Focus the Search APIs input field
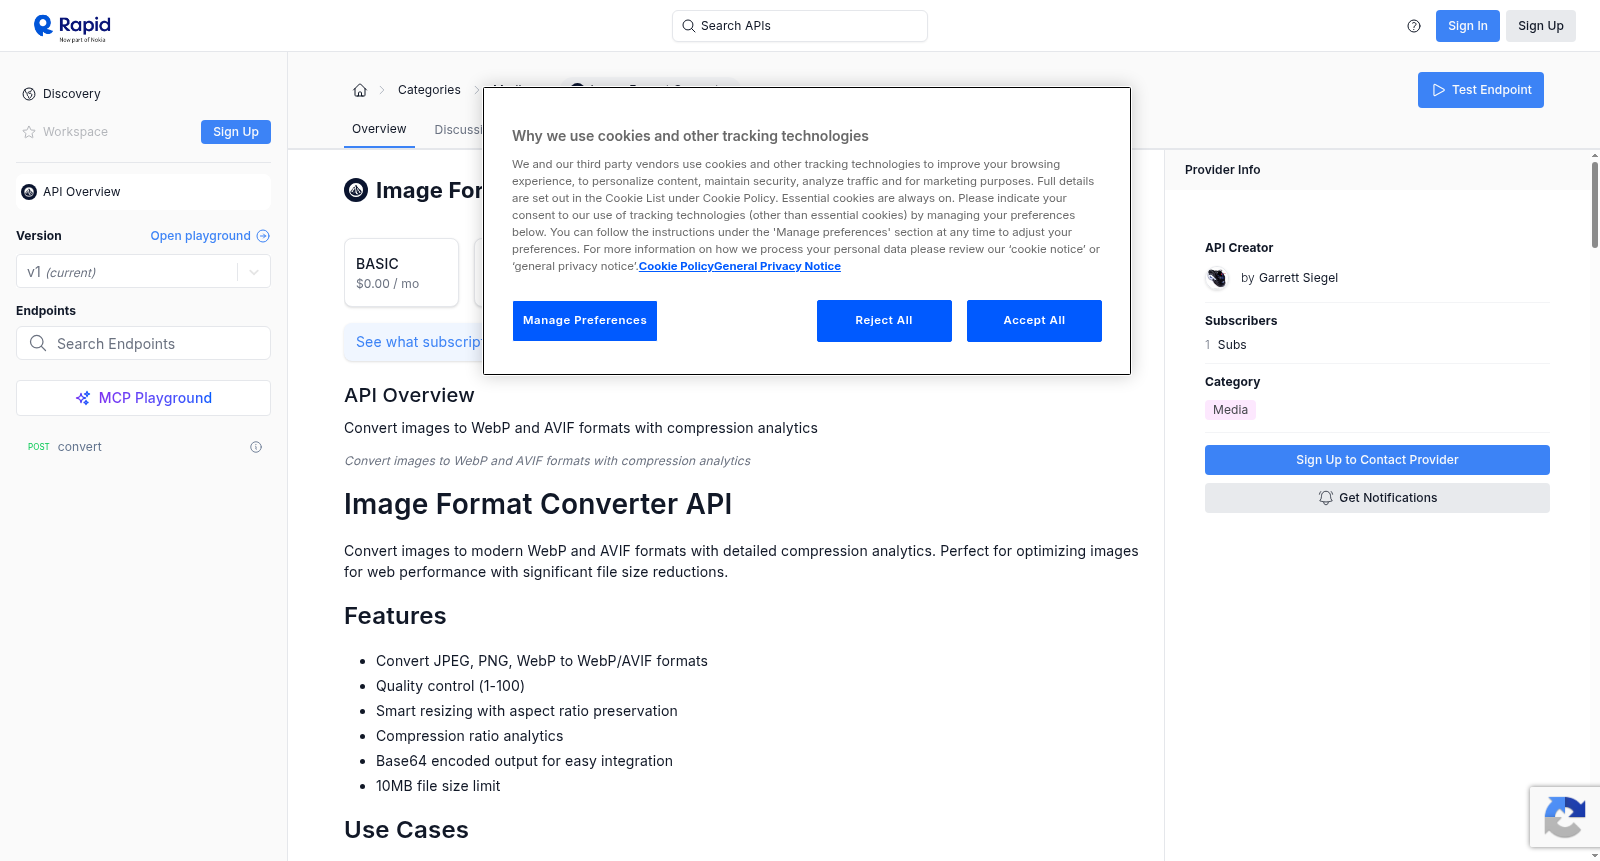The image size is (1600, 861). tap(800, 26)
